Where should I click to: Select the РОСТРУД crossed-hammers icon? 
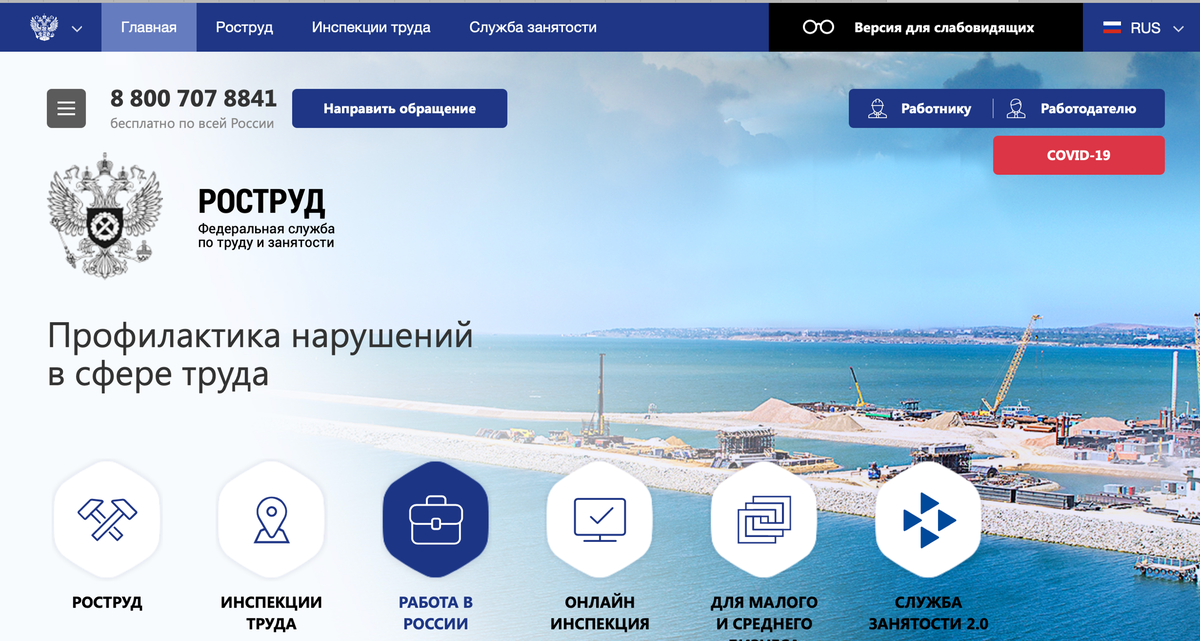tap(104, 518)
